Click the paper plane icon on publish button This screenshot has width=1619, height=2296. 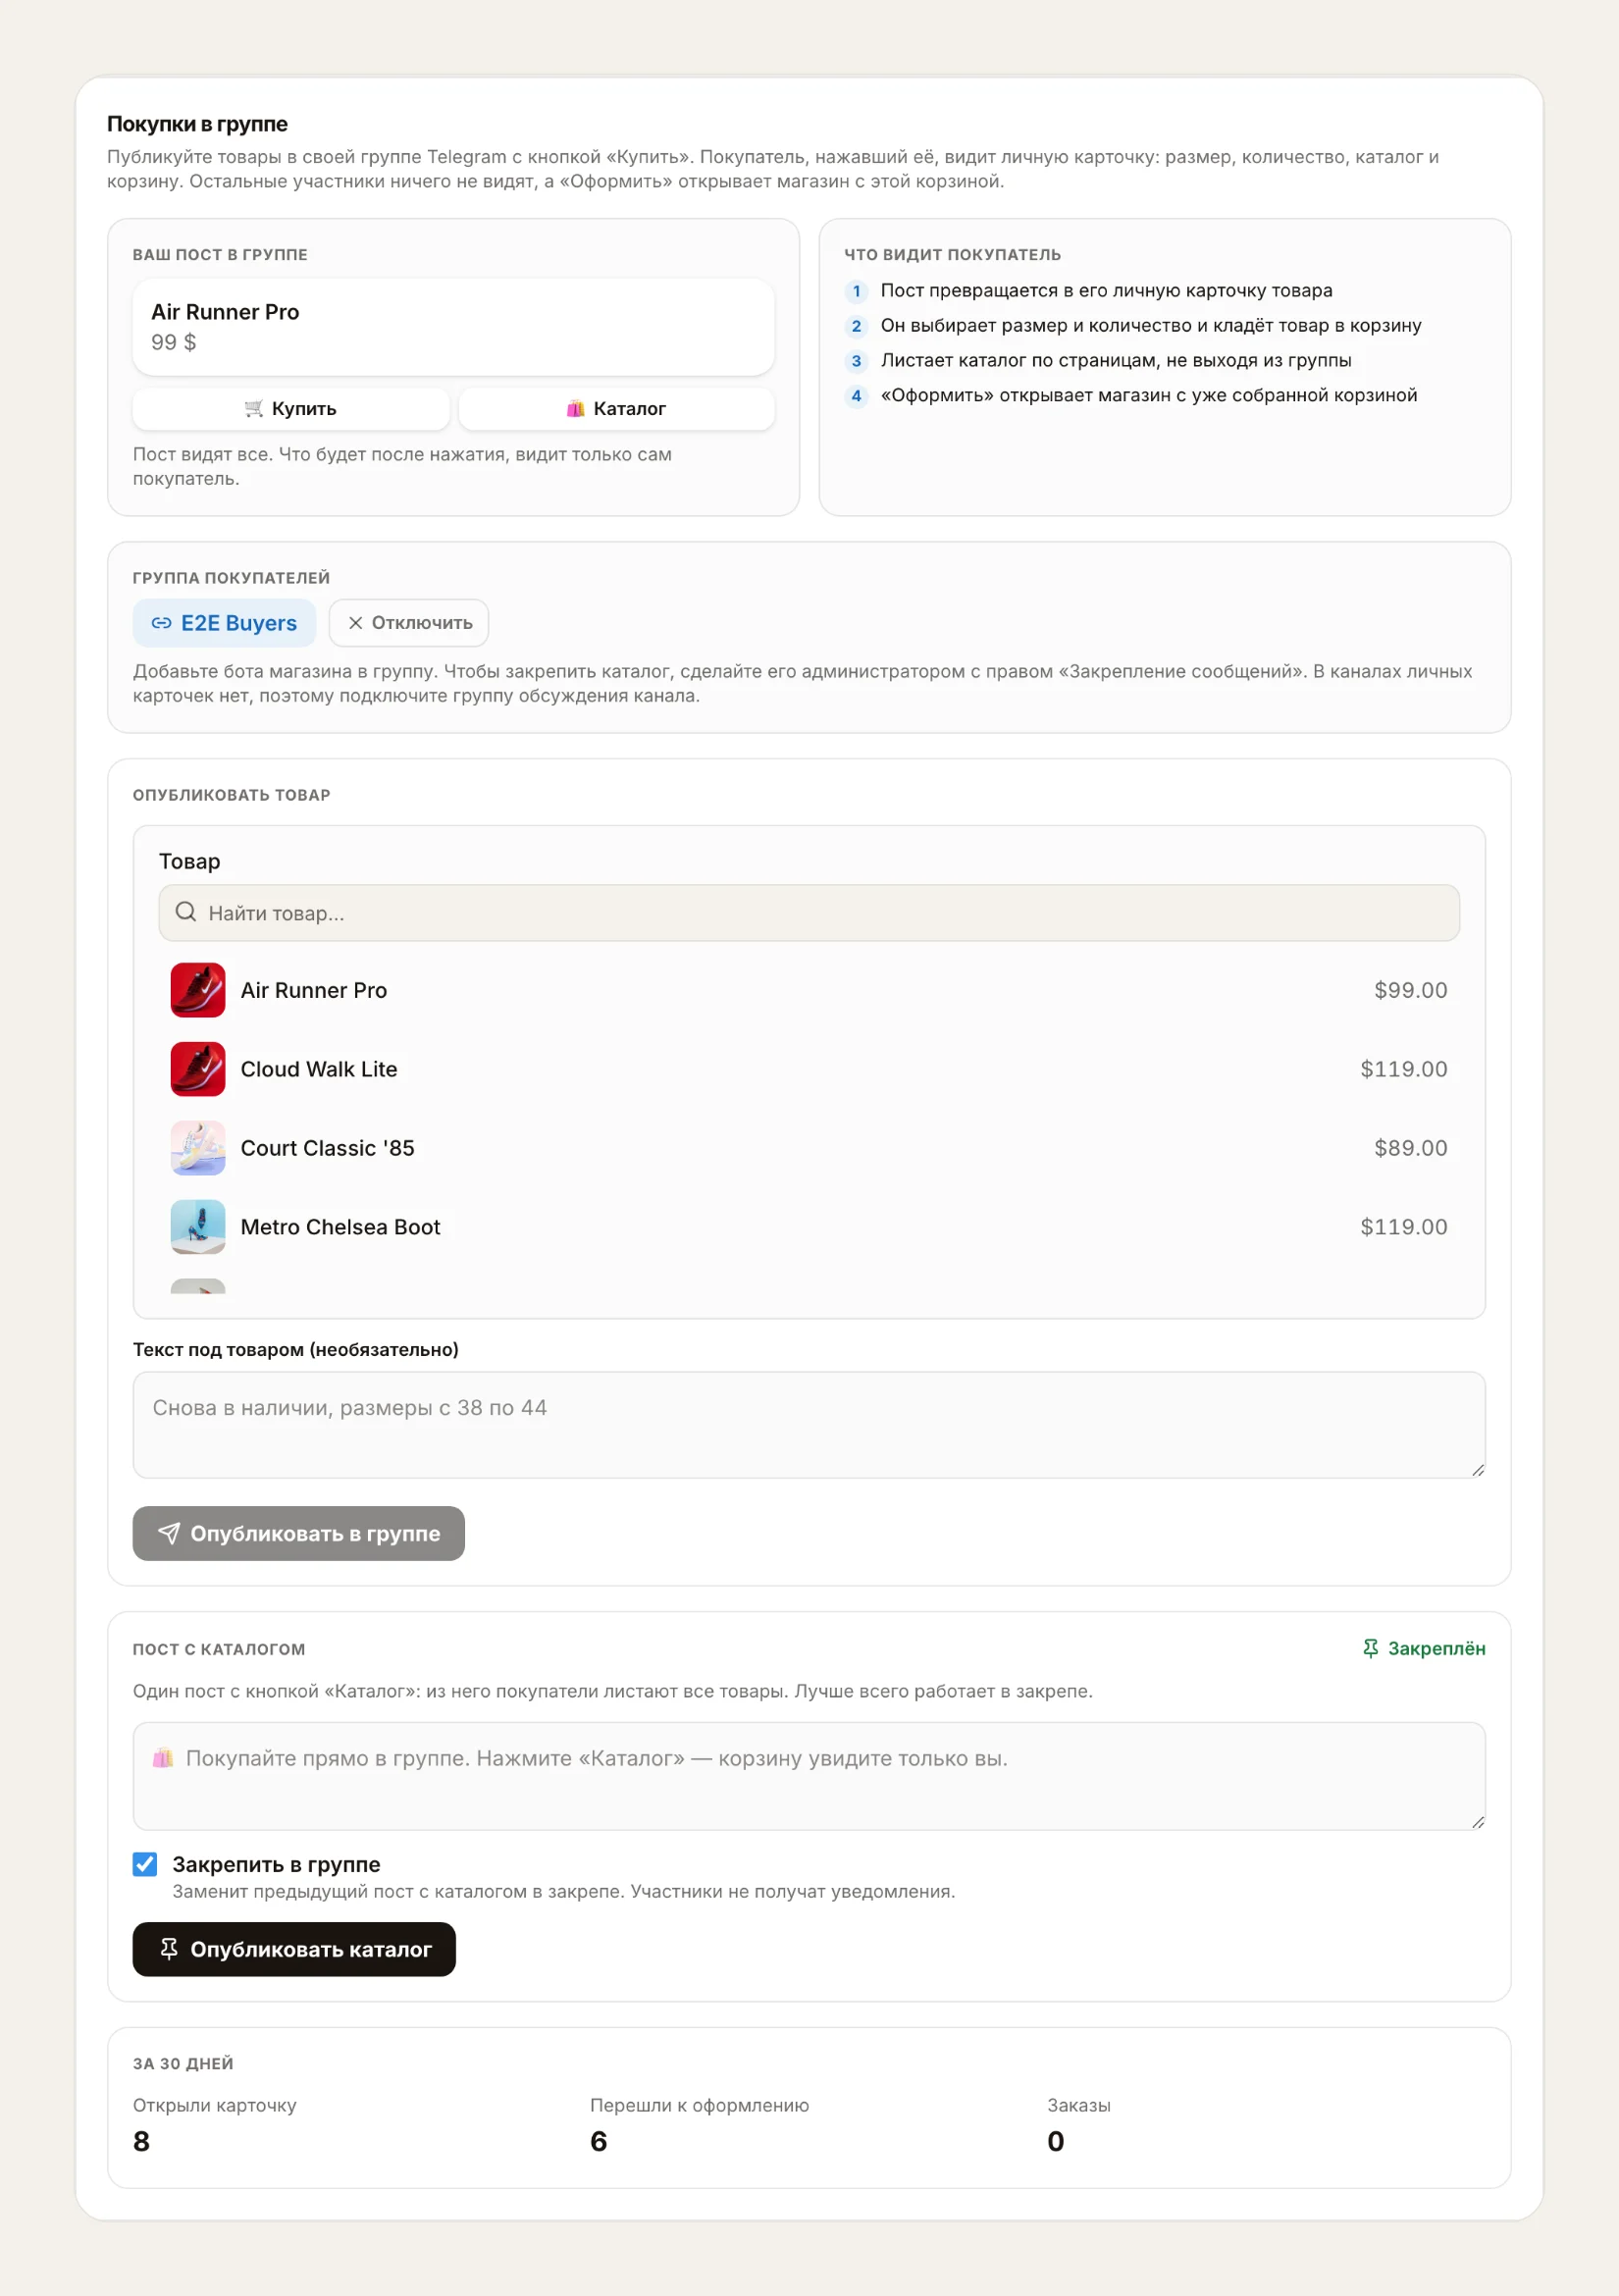169,1533
